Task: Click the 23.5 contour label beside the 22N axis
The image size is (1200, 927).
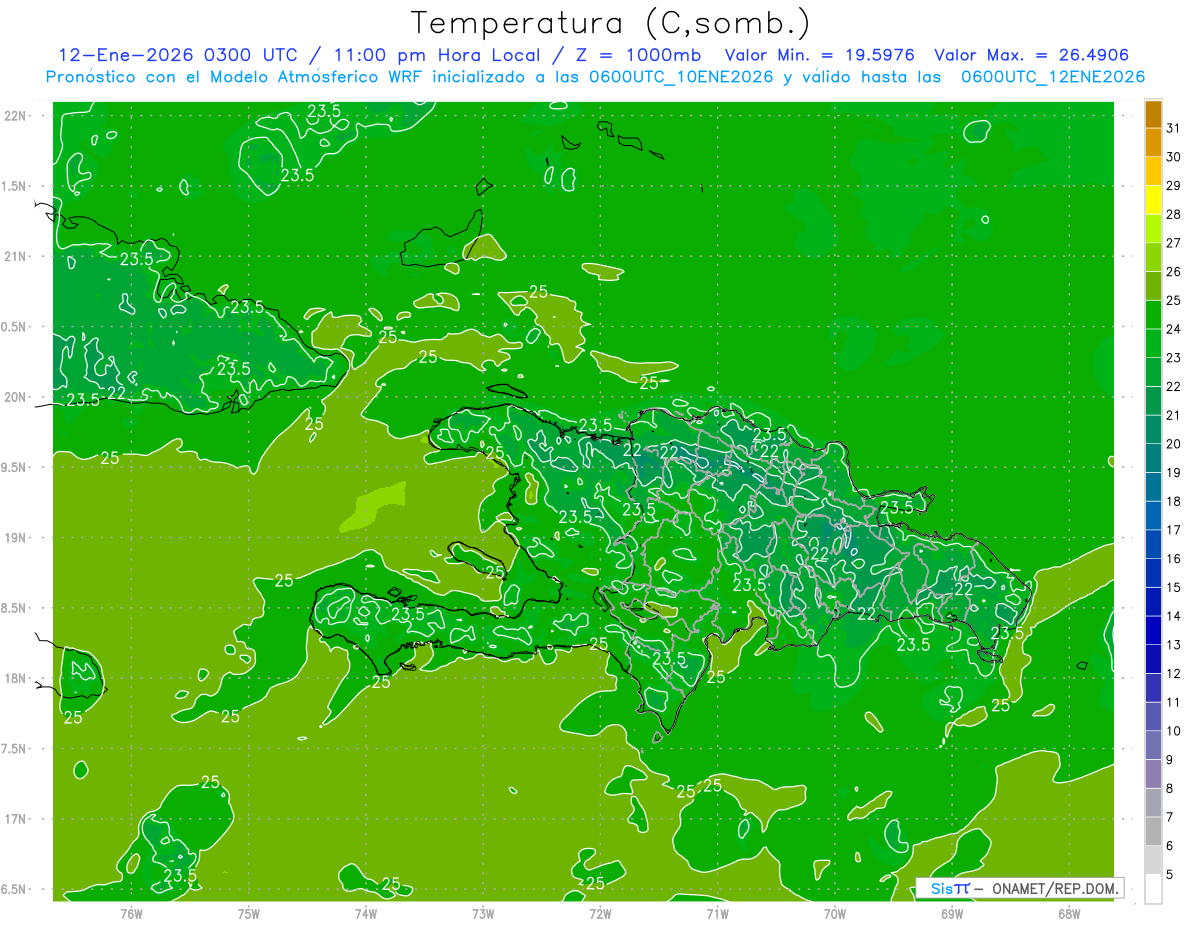Action: coord(325,111)
